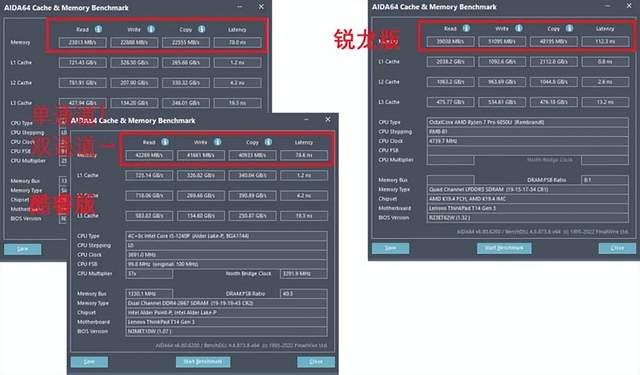
Task: Click the Write info icon in the partly covered back window
Action: tap(151, 29)
